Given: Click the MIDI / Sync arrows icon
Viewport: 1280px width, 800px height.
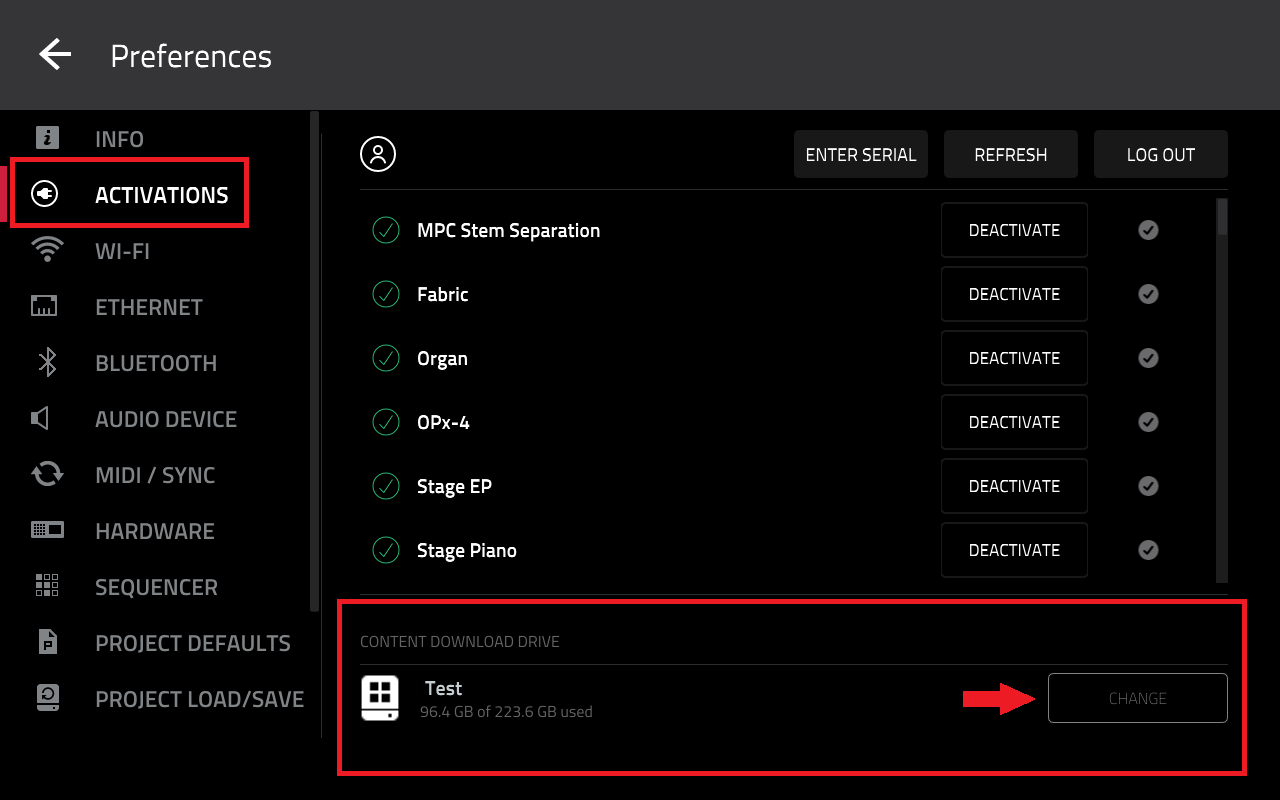Looking at the screenshot, I should [x=47, y=474].
